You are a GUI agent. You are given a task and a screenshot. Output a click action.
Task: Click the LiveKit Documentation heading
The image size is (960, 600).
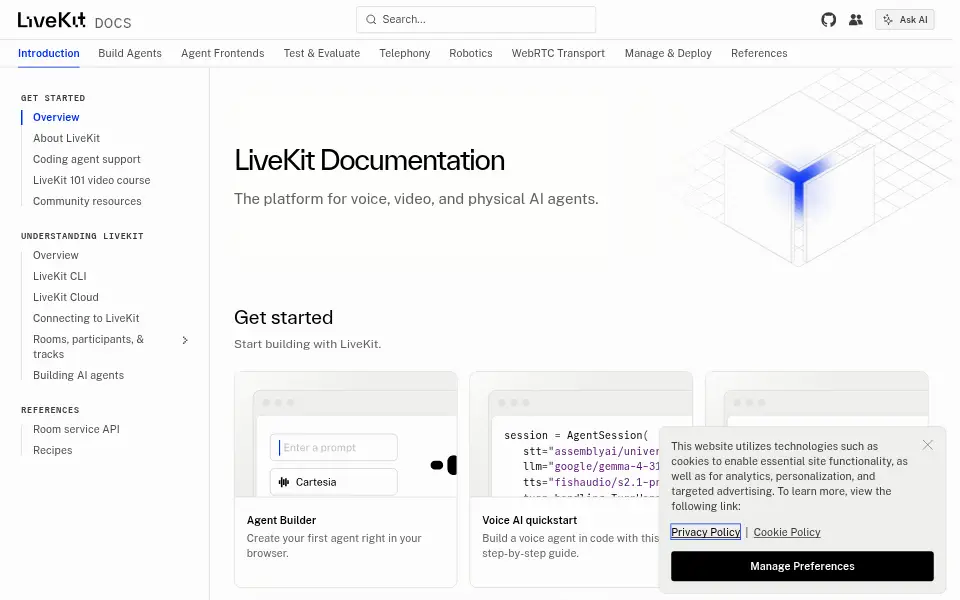[369, 160]
